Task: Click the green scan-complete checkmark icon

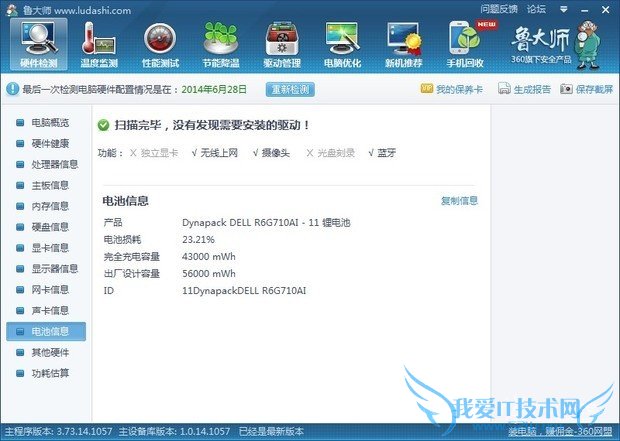Action: (x=104, y=125)
